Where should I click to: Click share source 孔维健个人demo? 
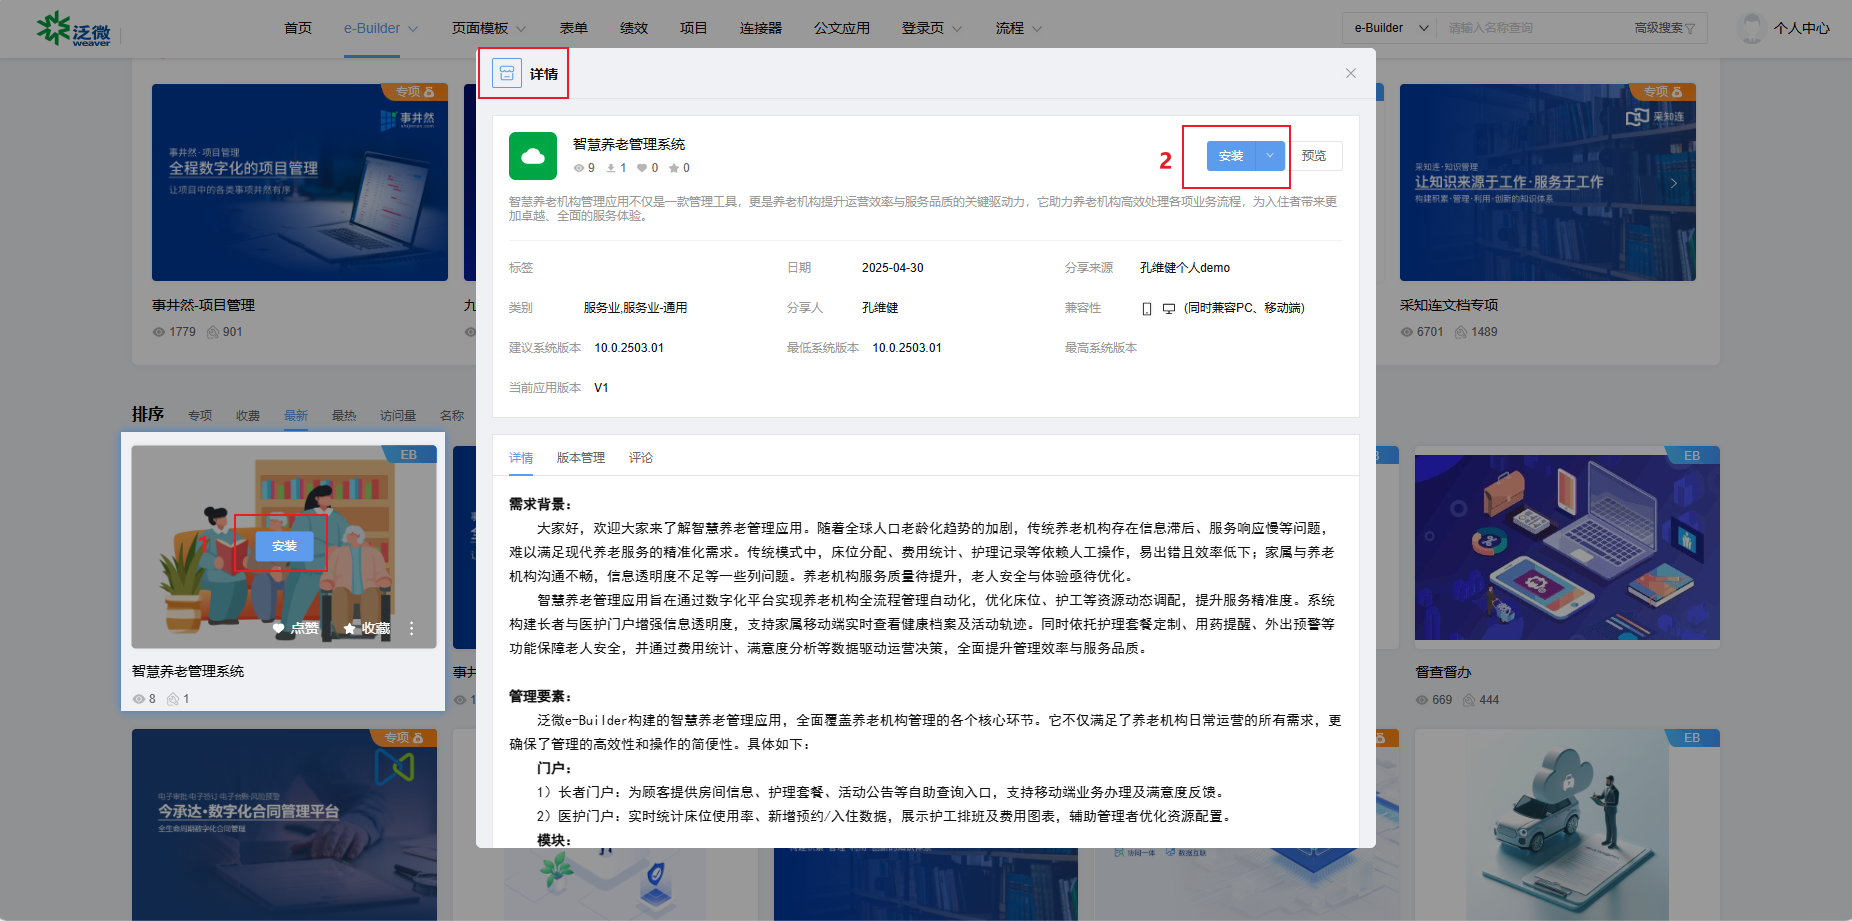click(x=1185, y=268)
